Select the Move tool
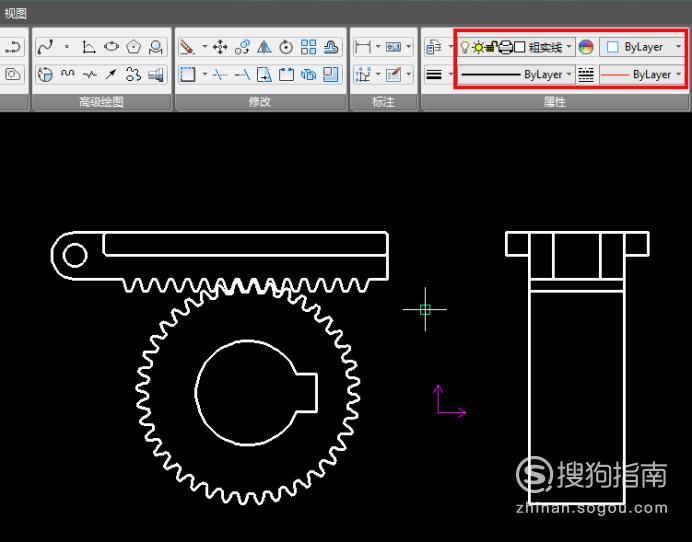 point(220,46)
